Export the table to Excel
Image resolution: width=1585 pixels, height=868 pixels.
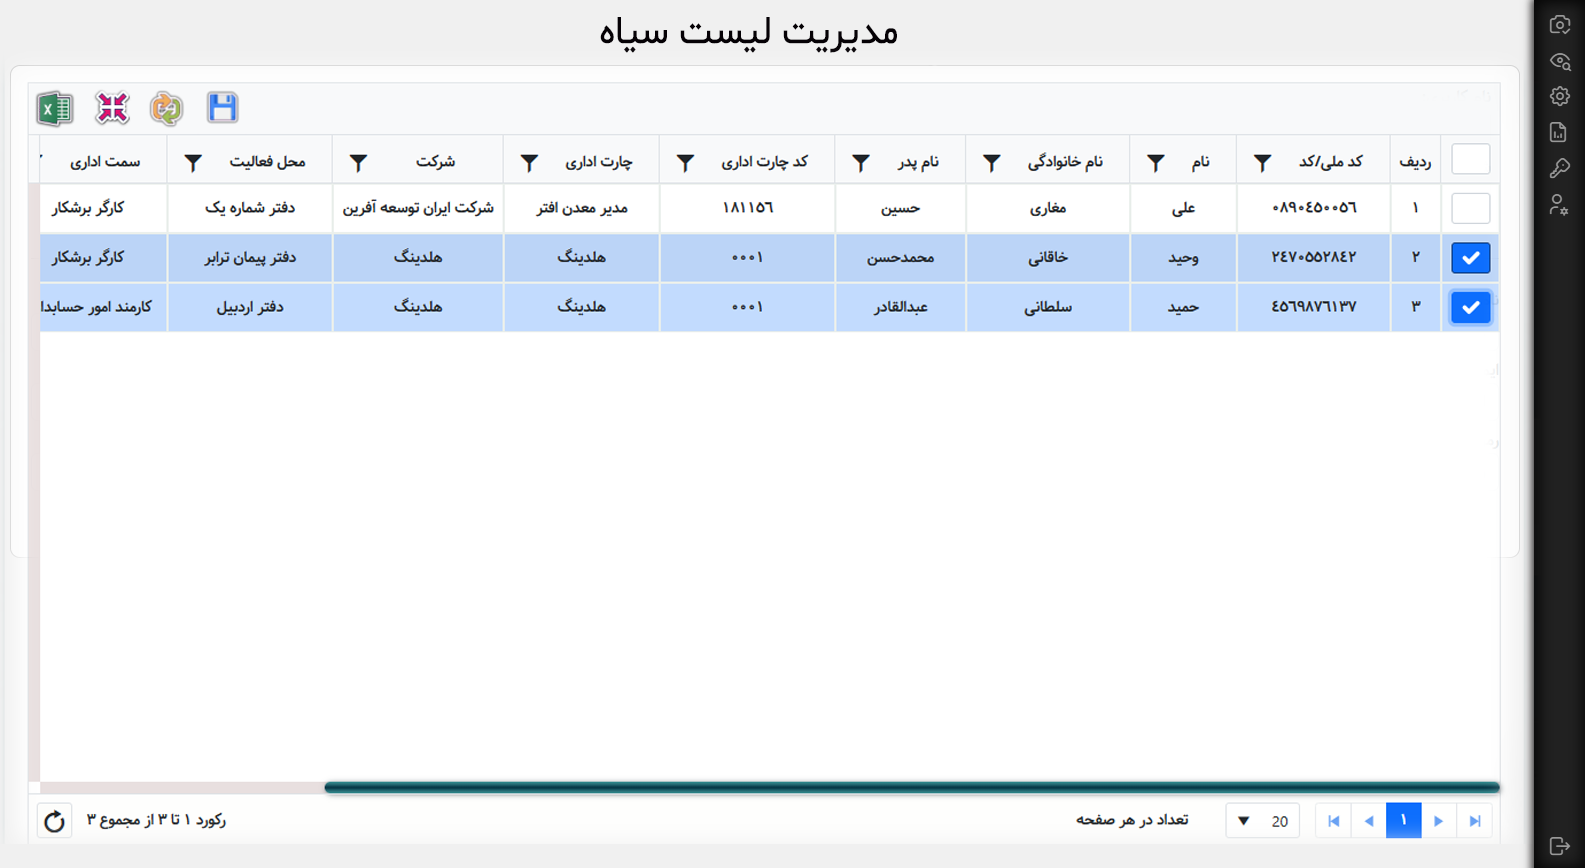(55, 108)
